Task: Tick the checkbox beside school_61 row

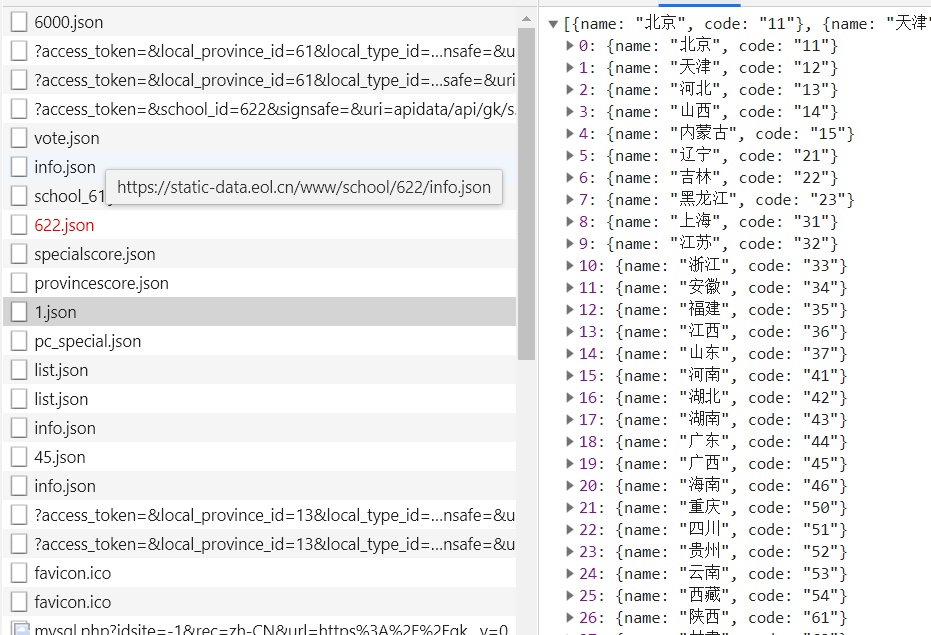Action: click(x=19, y=196)
